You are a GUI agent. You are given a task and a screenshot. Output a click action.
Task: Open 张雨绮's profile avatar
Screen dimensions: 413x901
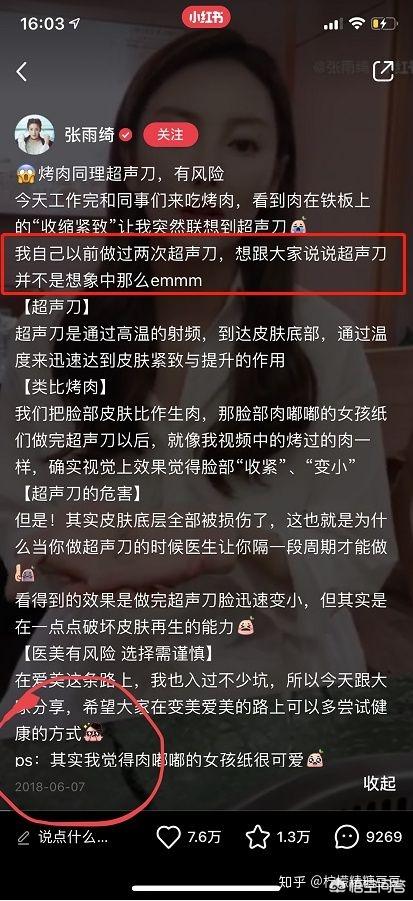pos(34,134)
